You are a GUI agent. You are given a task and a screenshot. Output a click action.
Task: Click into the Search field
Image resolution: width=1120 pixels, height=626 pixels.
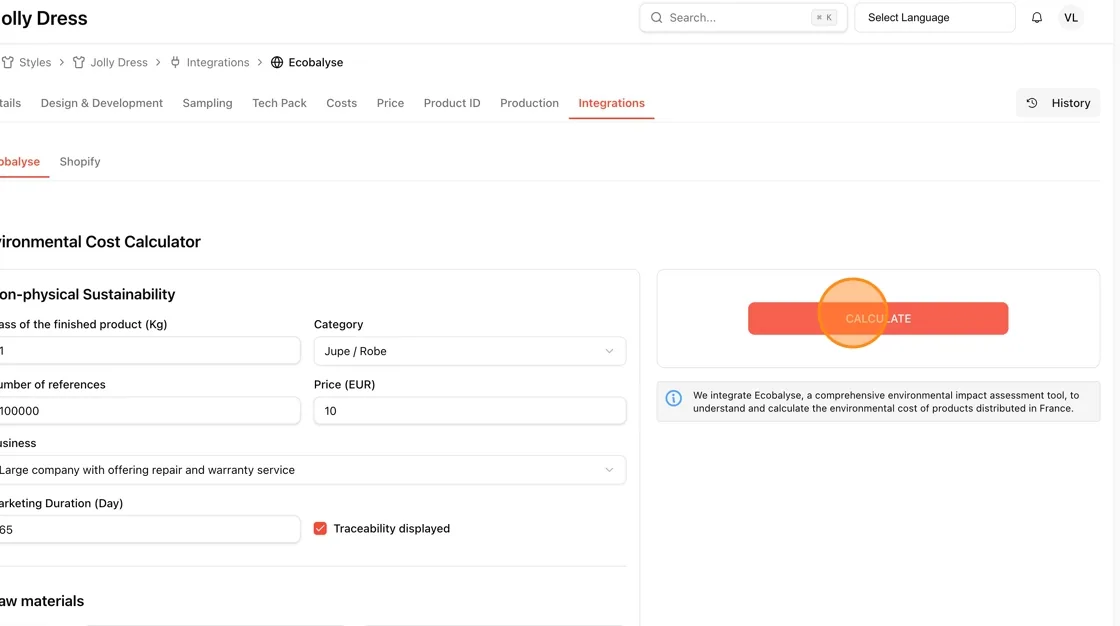click(743, 18)
